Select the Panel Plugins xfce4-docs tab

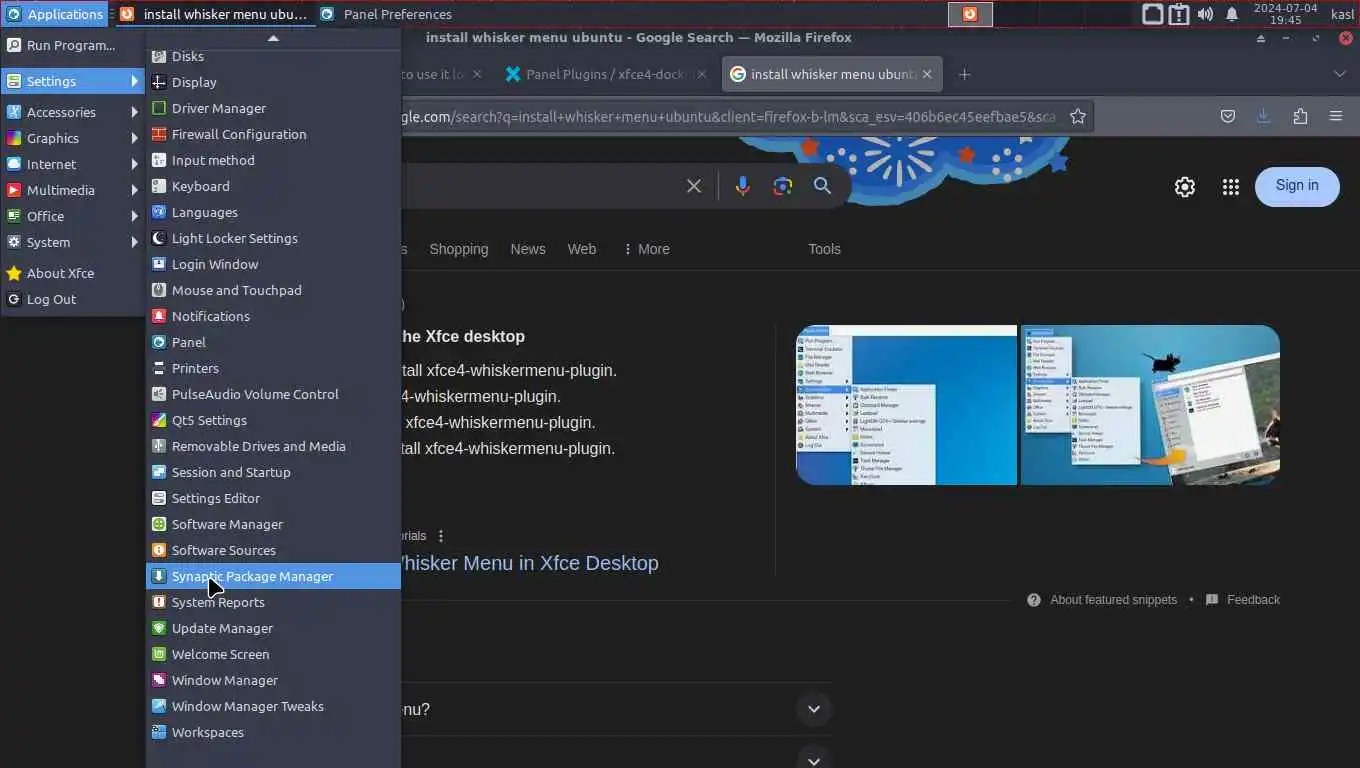[606, 74]
